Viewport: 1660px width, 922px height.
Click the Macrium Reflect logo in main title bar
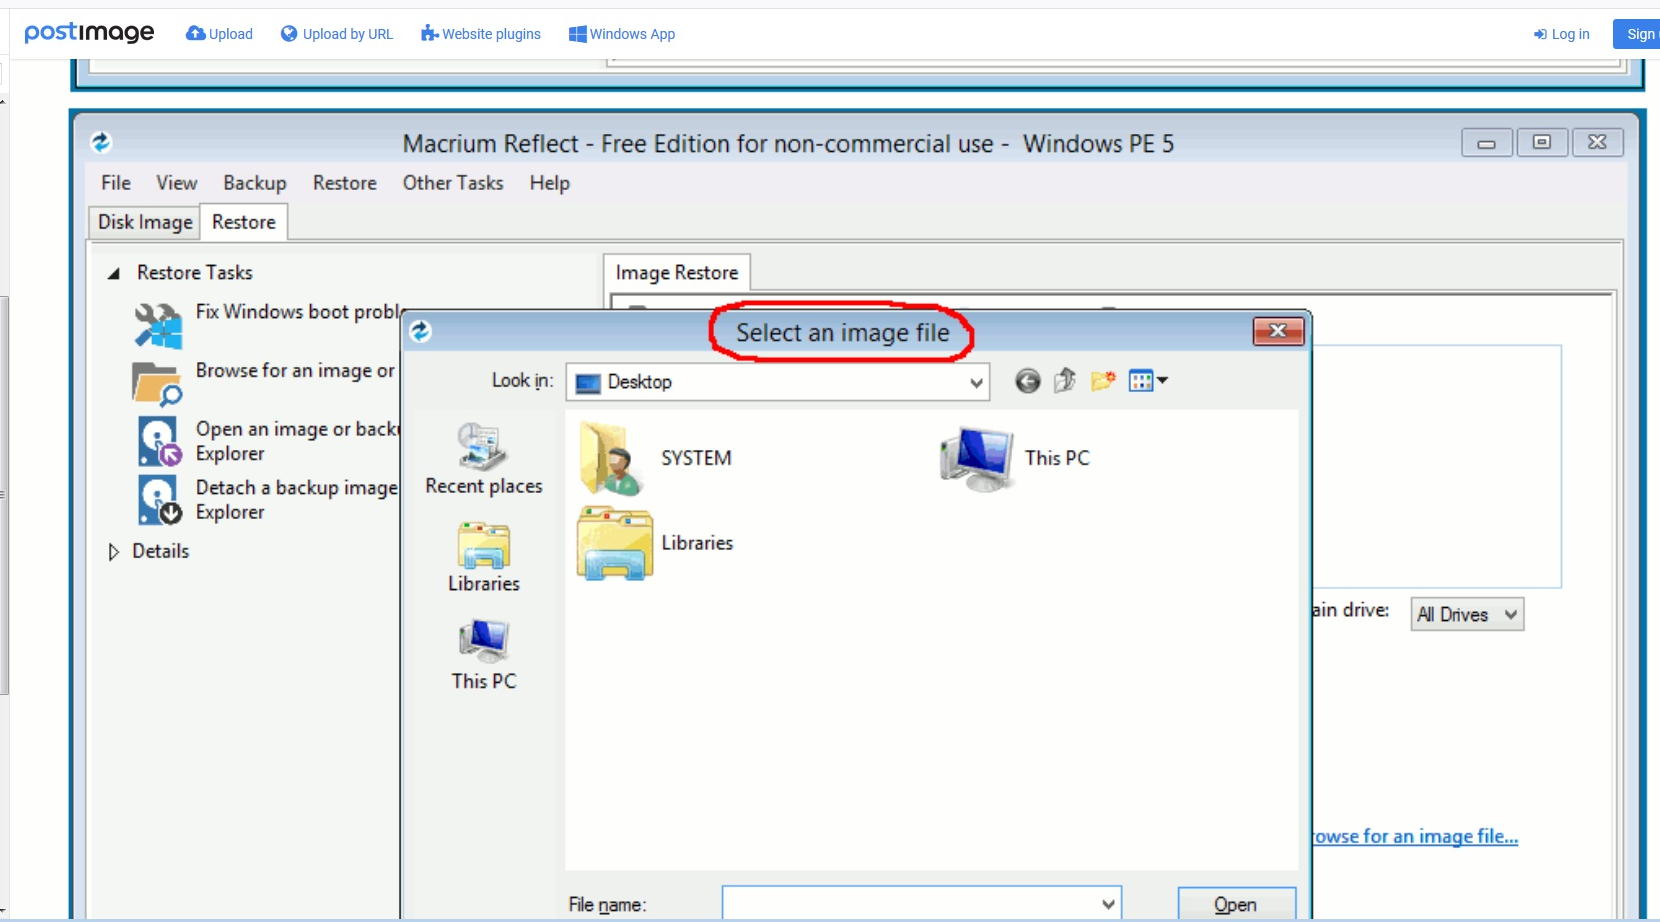[x=101, y=142]
